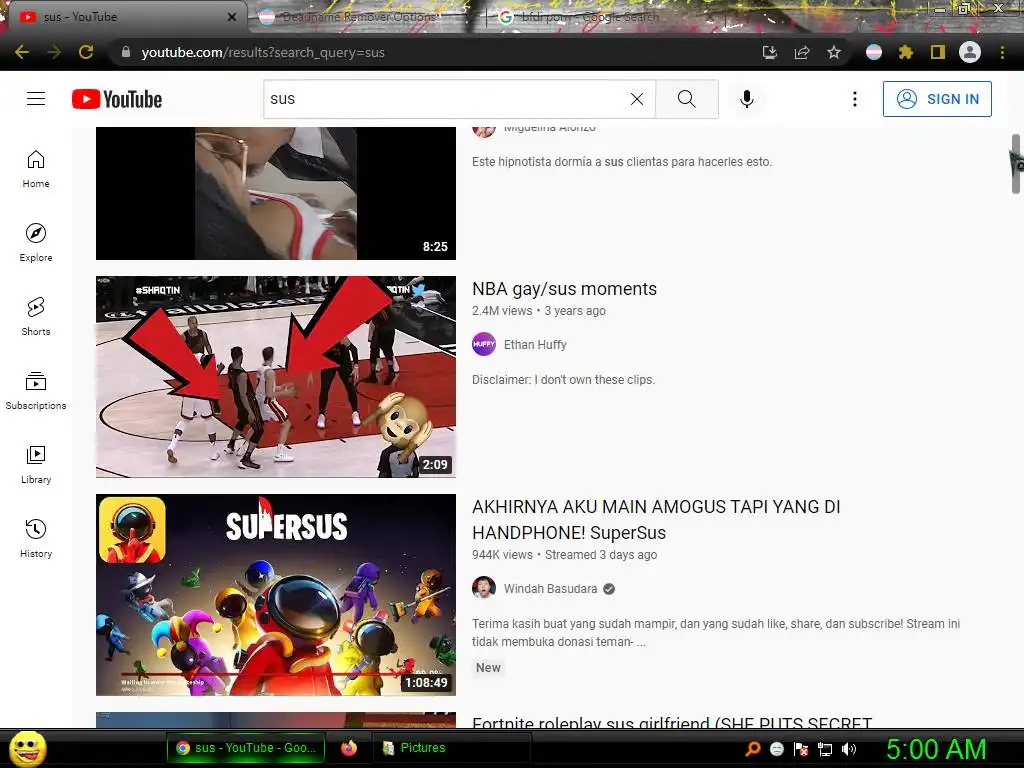Click Disclaimer description text
The width and height of the screenshot is (1024, 768).
(563, 380)
